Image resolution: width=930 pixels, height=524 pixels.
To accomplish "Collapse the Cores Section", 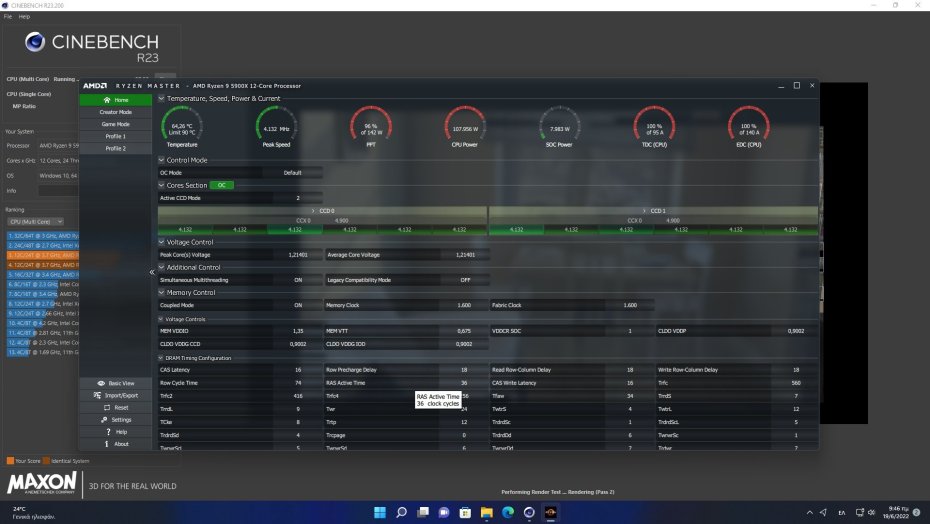I will coord(161,185).
